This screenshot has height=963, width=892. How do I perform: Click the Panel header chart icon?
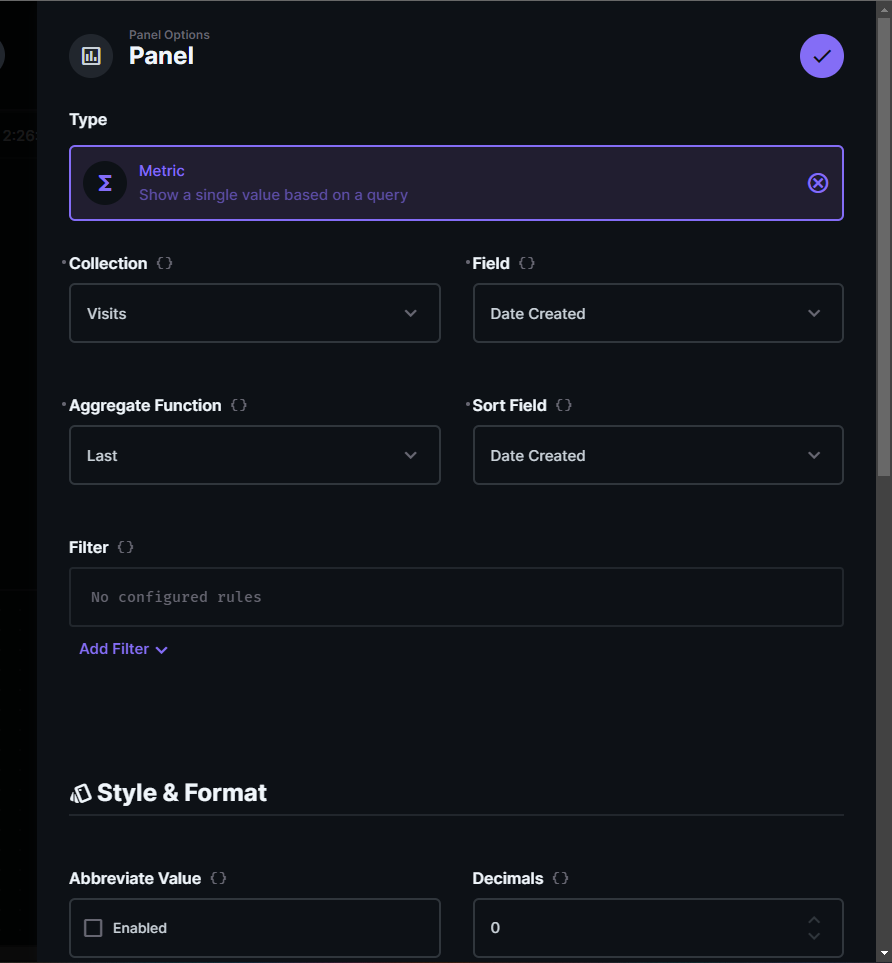[x=90, y=56]
